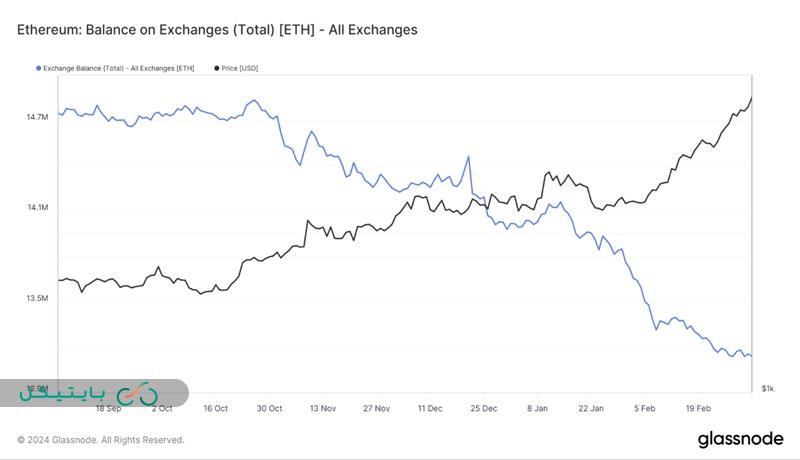Click the glassnode logo at the bottom right
The image size is (800, 460).
[740, 439]
